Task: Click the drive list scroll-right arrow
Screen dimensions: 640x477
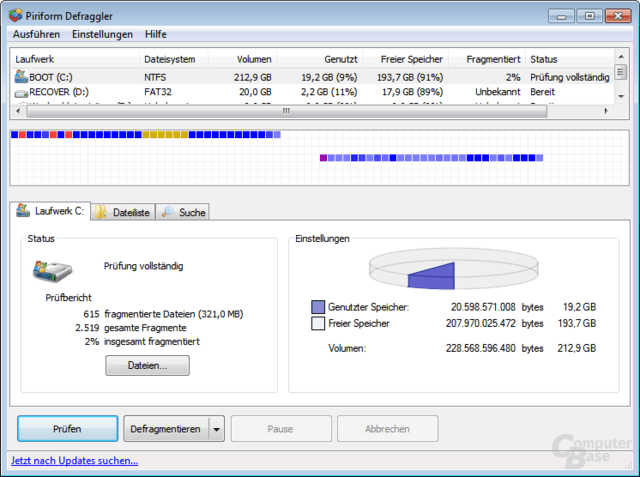Action: coord(606,111)
